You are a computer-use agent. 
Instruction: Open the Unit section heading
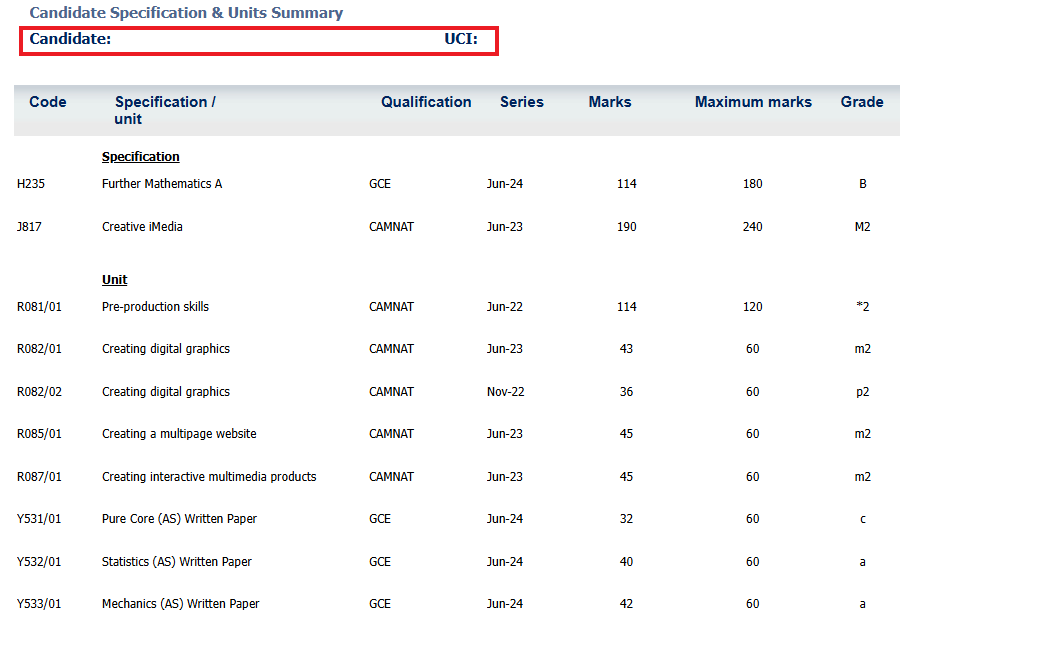point(114,279)
